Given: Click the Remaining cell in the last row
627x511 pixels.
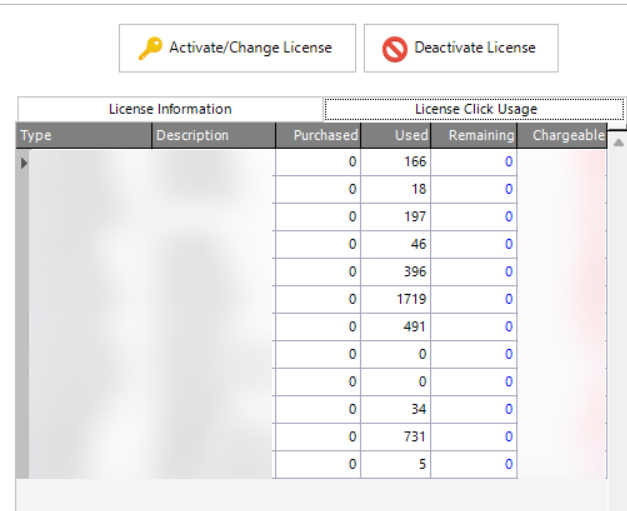Looking at the screenshot, I should 474,464.
